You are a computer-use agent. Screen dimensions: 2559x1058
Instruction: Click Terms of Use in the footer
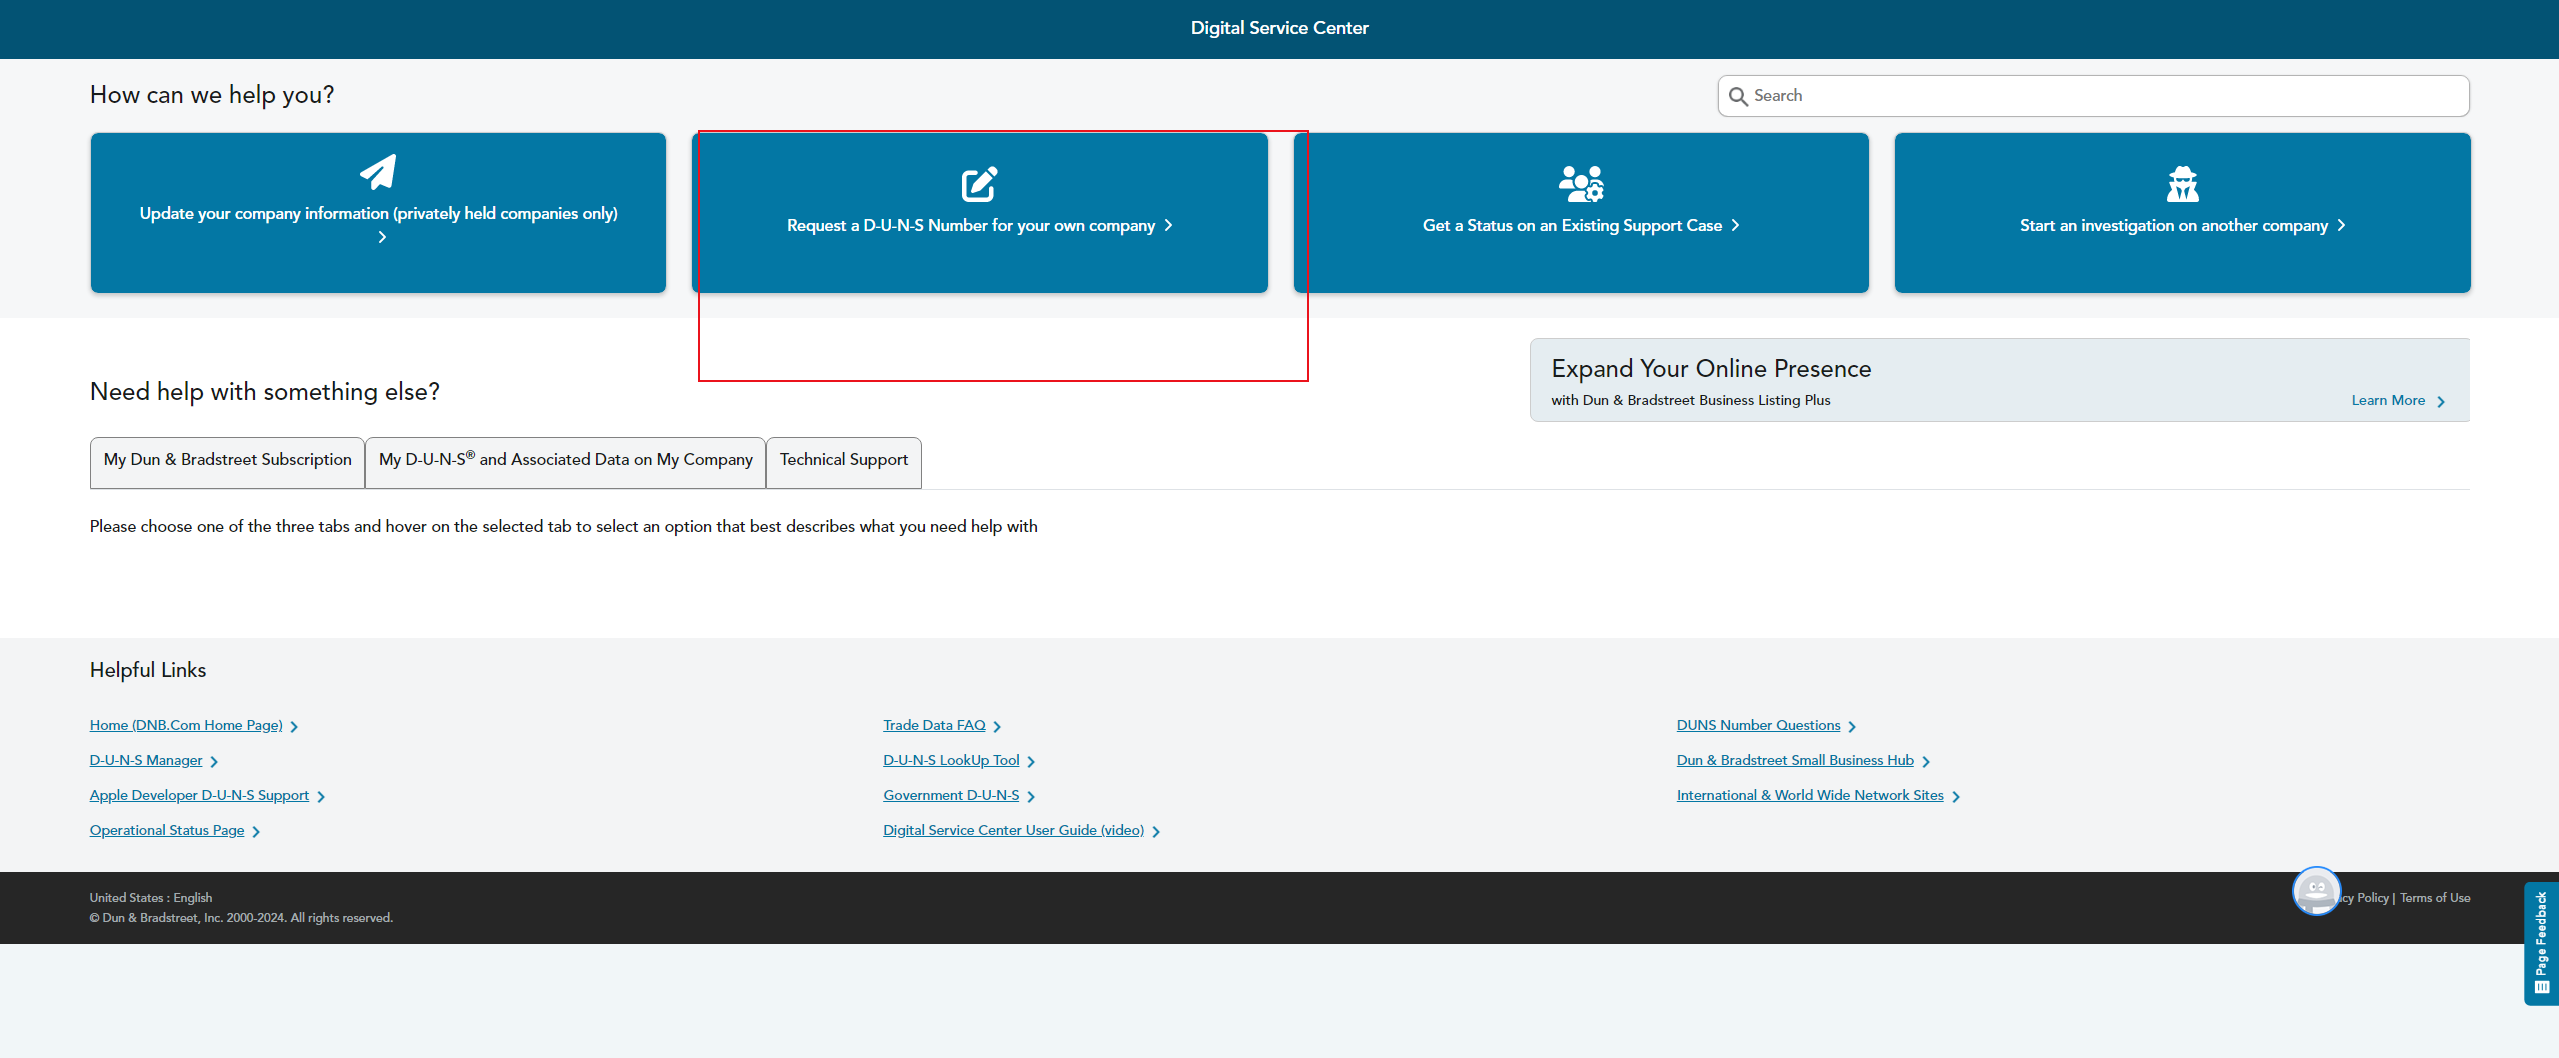click(2435, 898)
